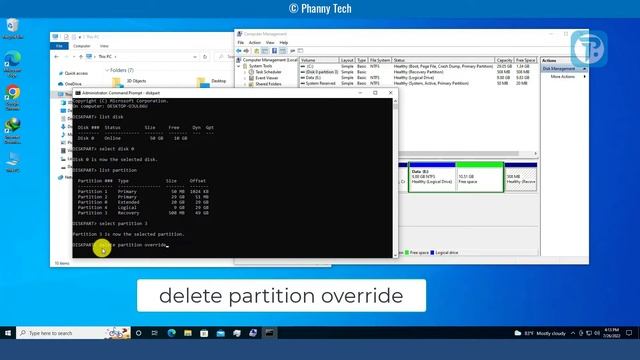Click Back arrow in Computer Management toolbar

tap(239, 51)
